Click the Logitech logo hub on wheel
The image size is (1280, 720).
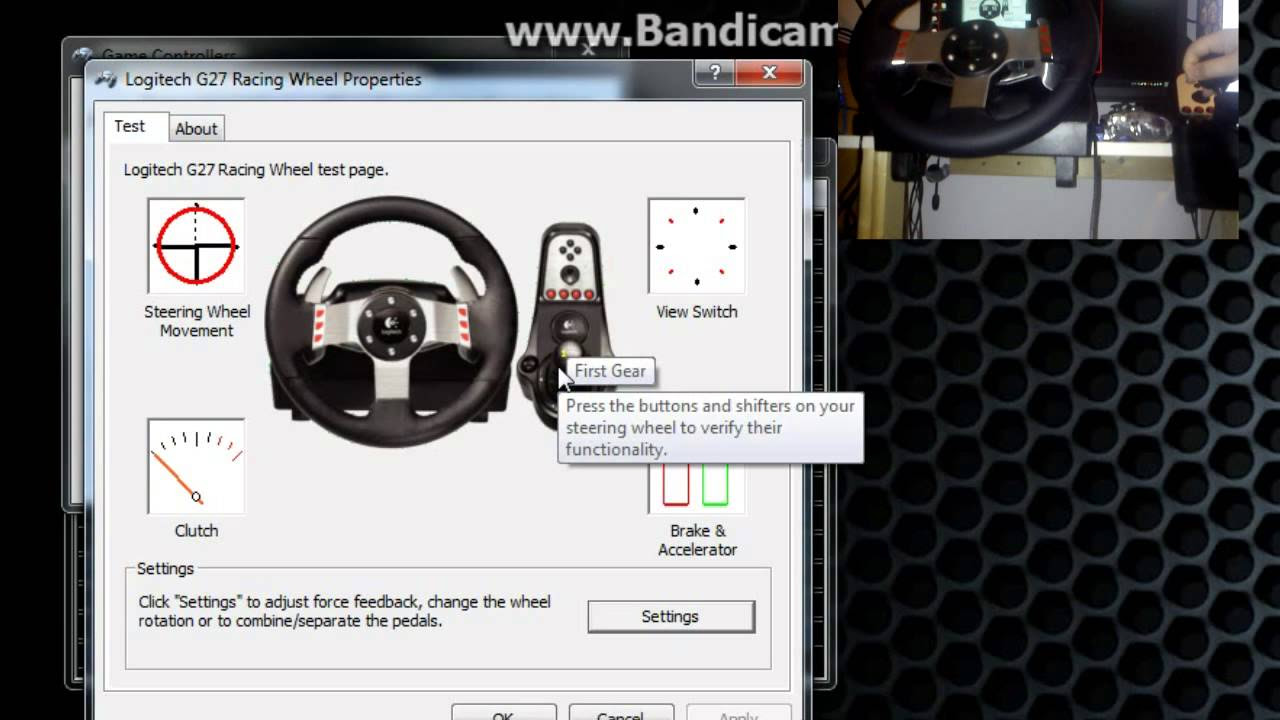(392, 323)
